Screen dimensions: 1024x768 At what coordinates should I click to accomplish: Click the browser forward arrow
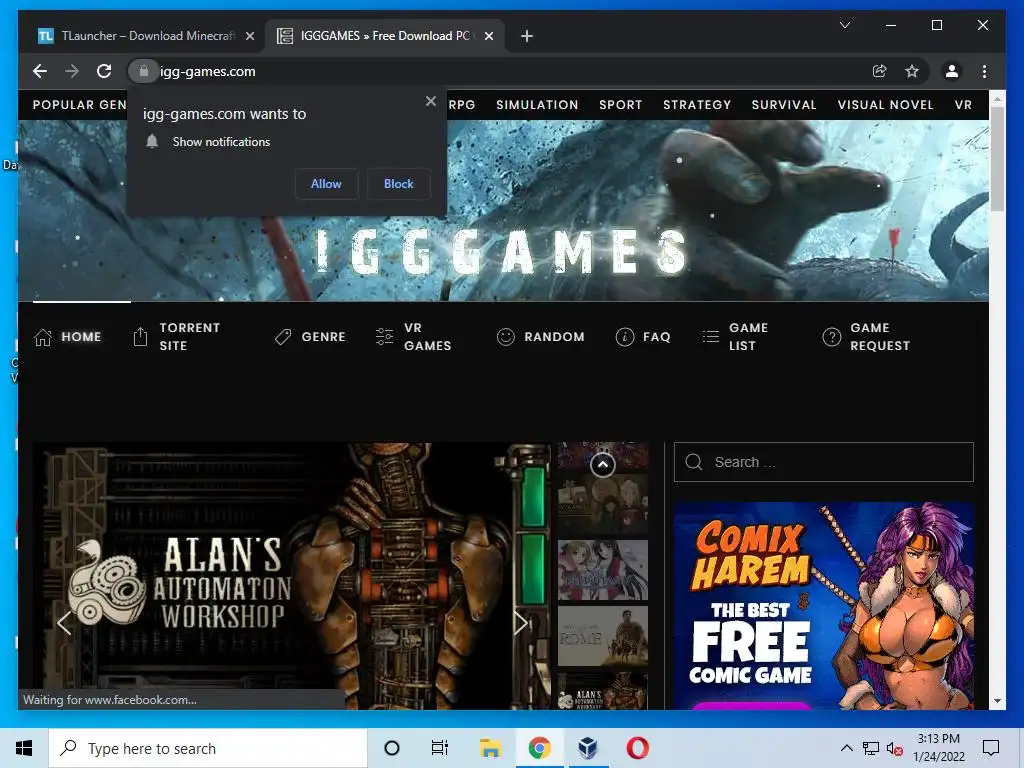coord(72,71)
